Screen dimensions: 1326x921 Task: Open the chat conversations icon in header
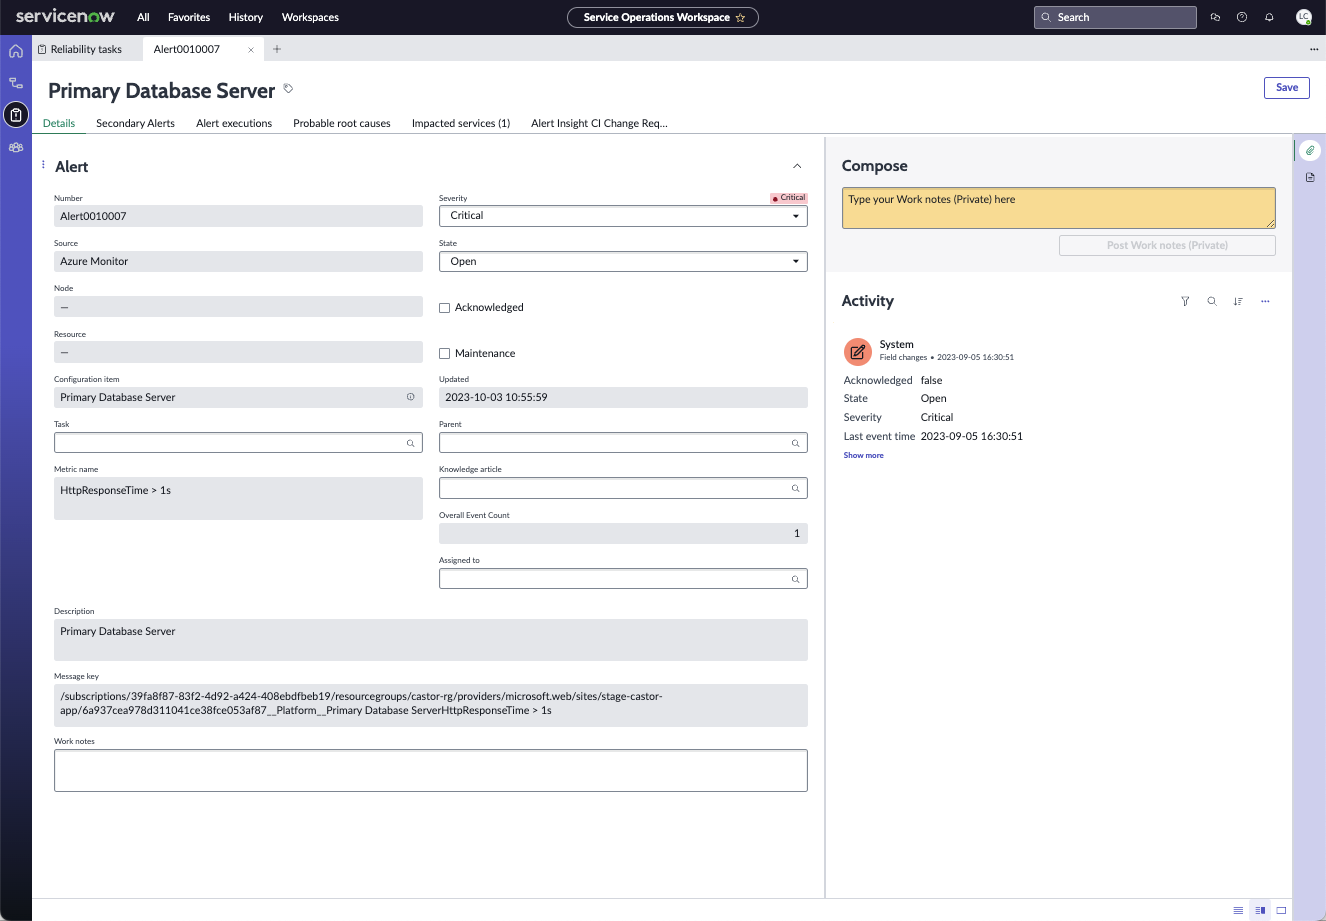click(x=1215, y=17)
